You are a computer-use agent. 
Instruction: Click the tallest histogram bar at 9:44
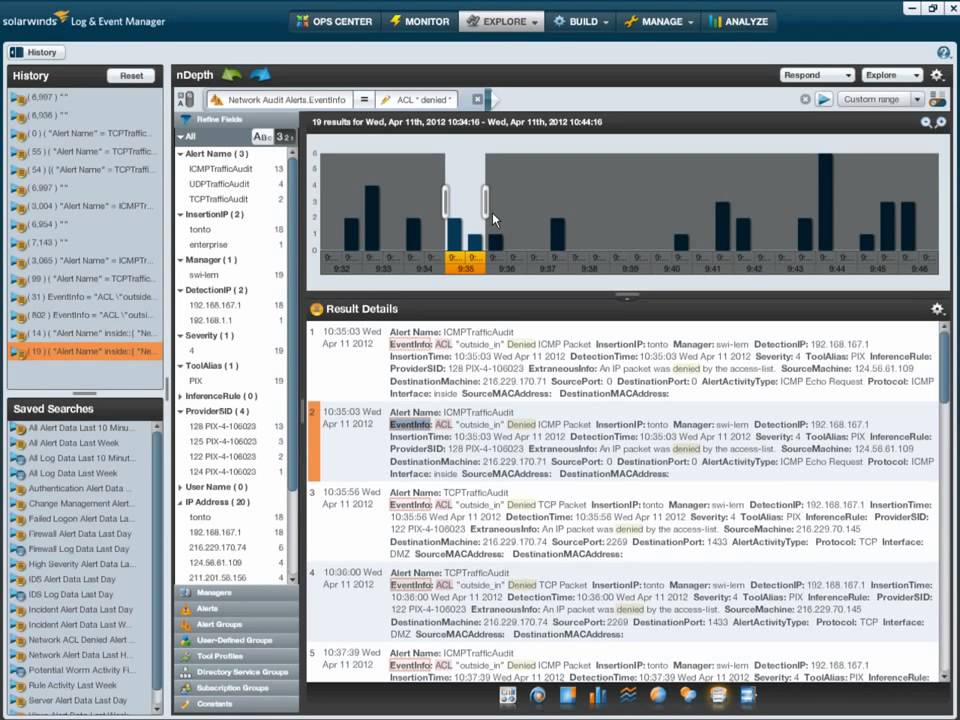coord(825,202)
